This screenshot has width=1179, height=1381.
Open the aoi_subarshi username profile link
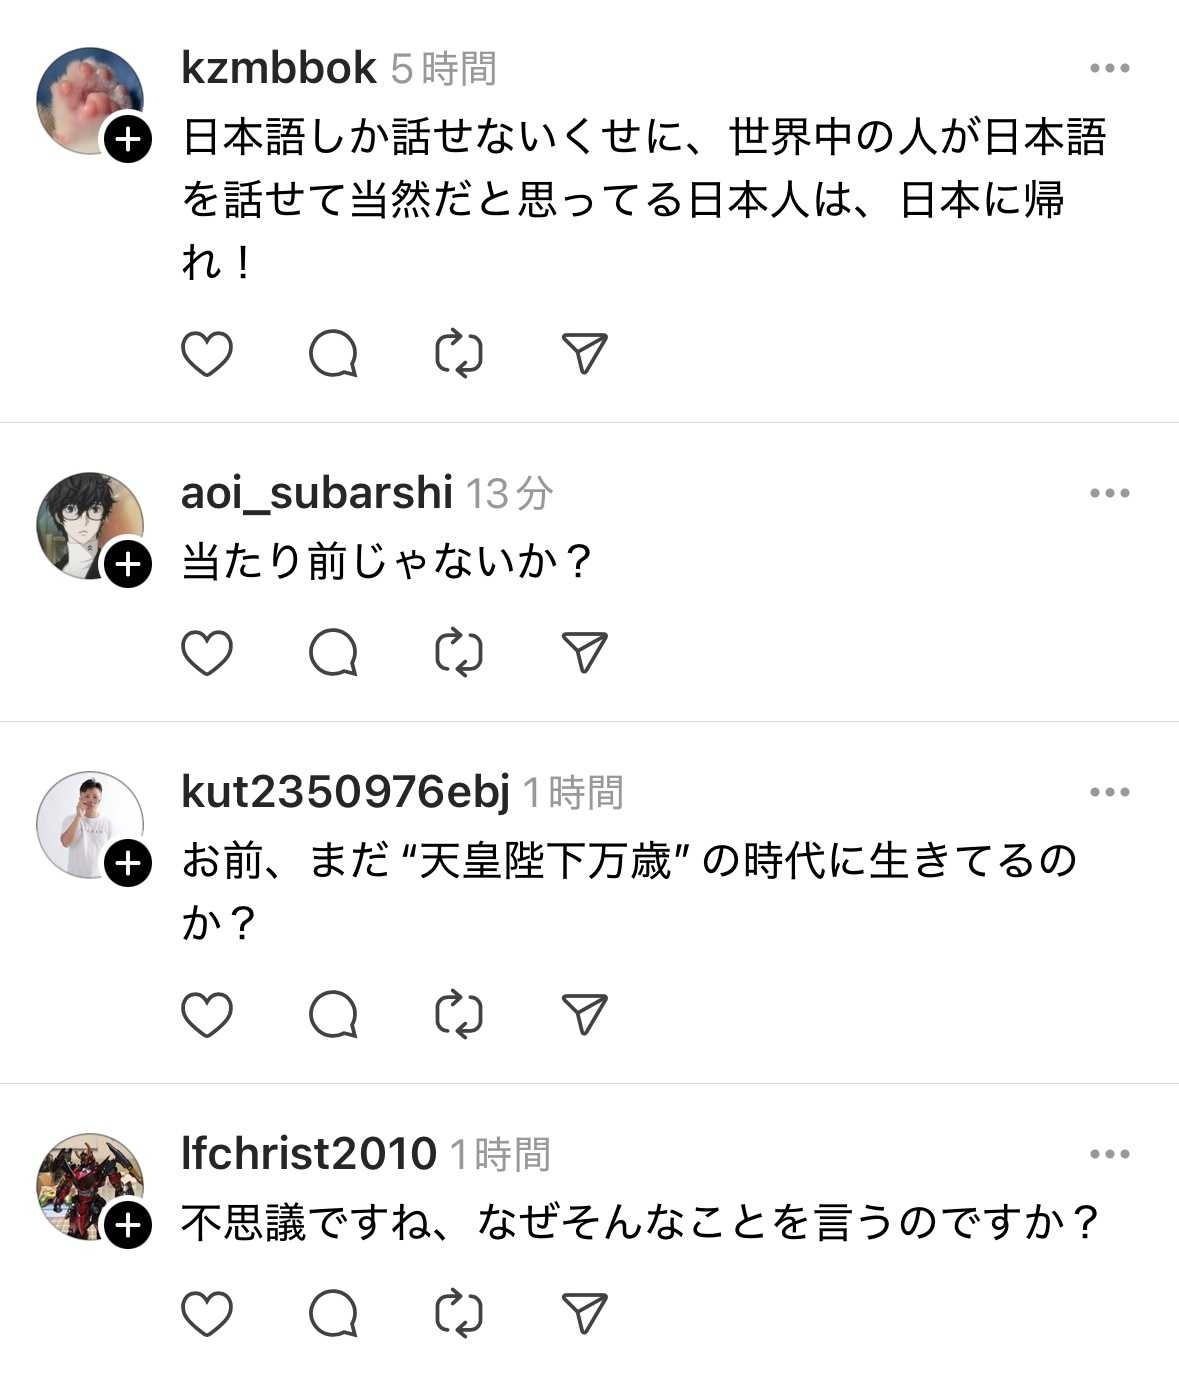click(316, 493)
